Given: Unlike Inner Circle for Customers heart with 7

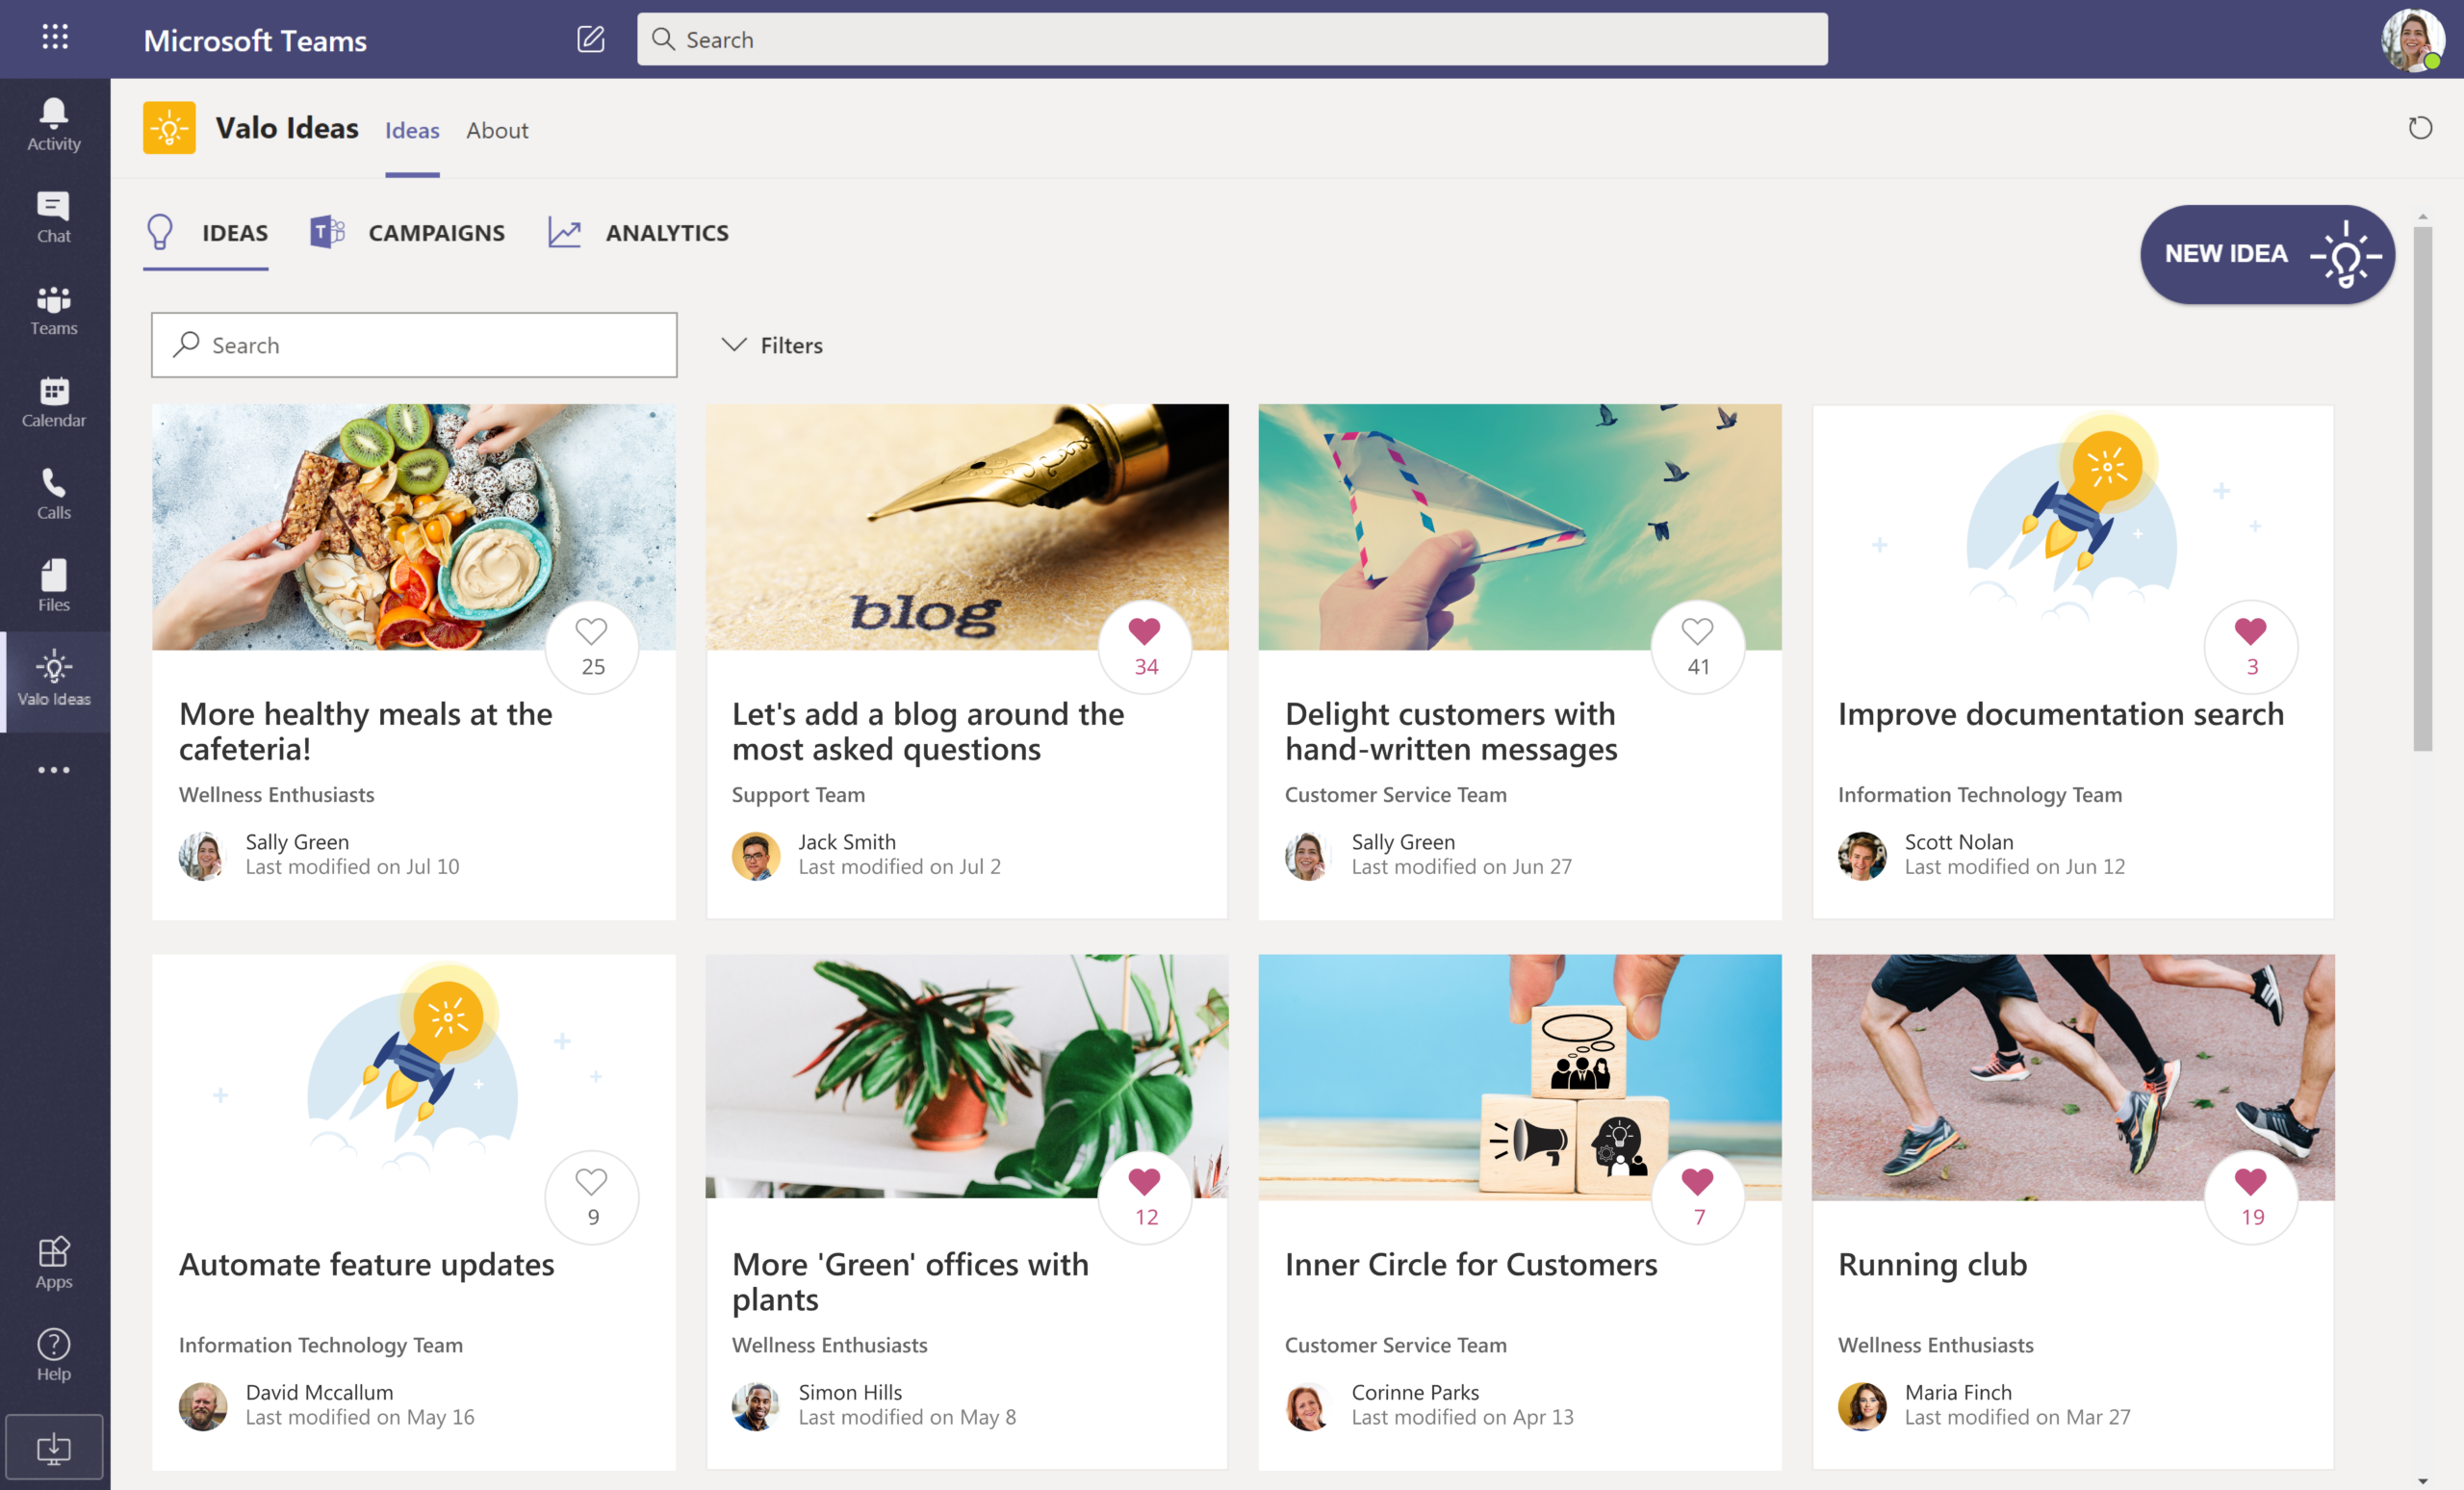Looking at the screenshot, I should [1698, 1197].
